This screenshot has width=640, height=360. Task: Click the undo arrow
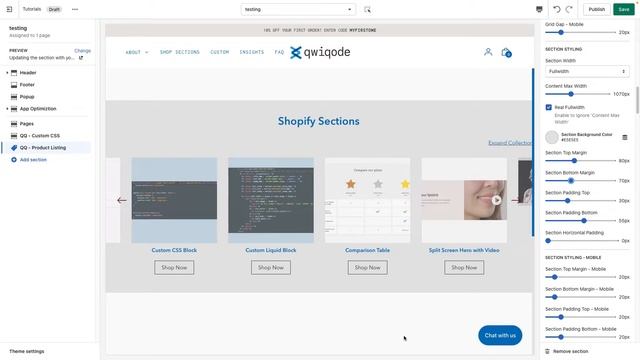click(557, 9)
